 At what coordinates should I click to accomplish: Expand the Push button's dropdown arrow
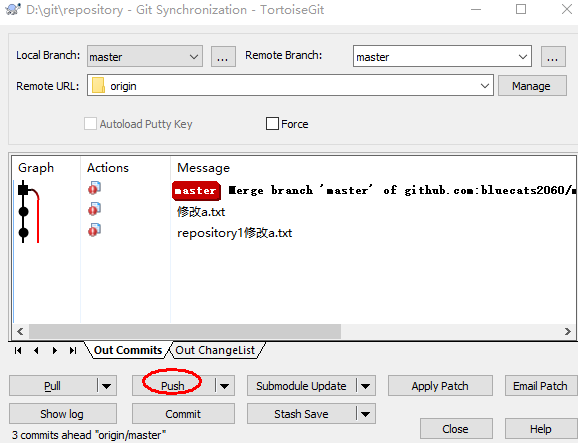coord(224,386)
